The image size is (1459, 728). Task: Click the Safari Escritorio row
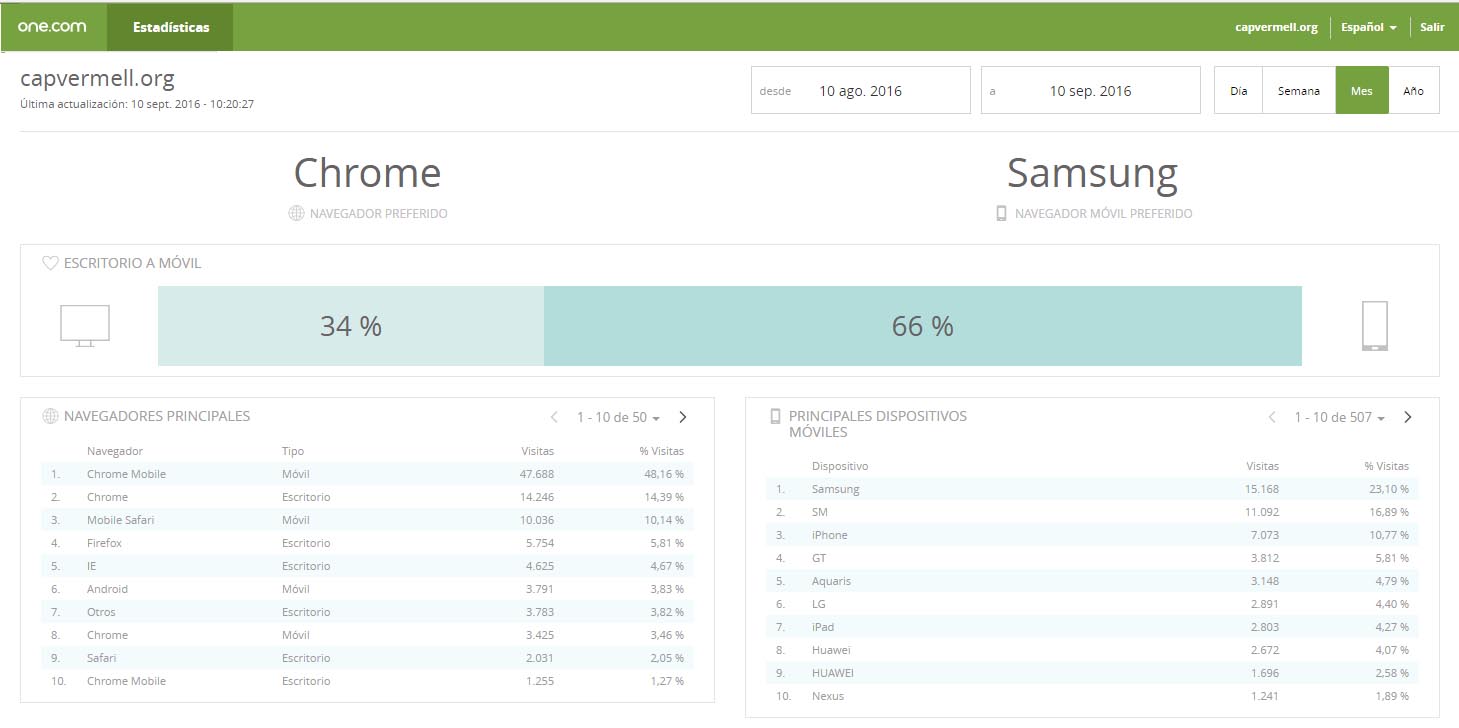367,658
